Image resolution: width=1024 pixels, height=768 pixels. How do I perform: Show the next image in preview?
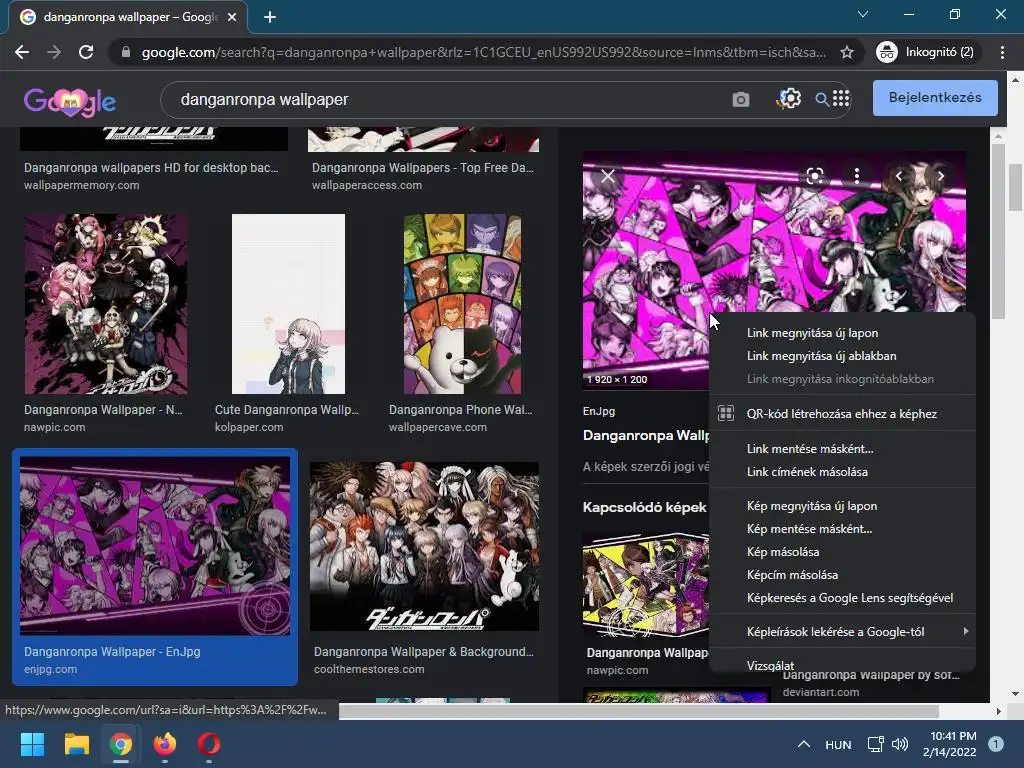pyautogui.click(x=940, y=176)
